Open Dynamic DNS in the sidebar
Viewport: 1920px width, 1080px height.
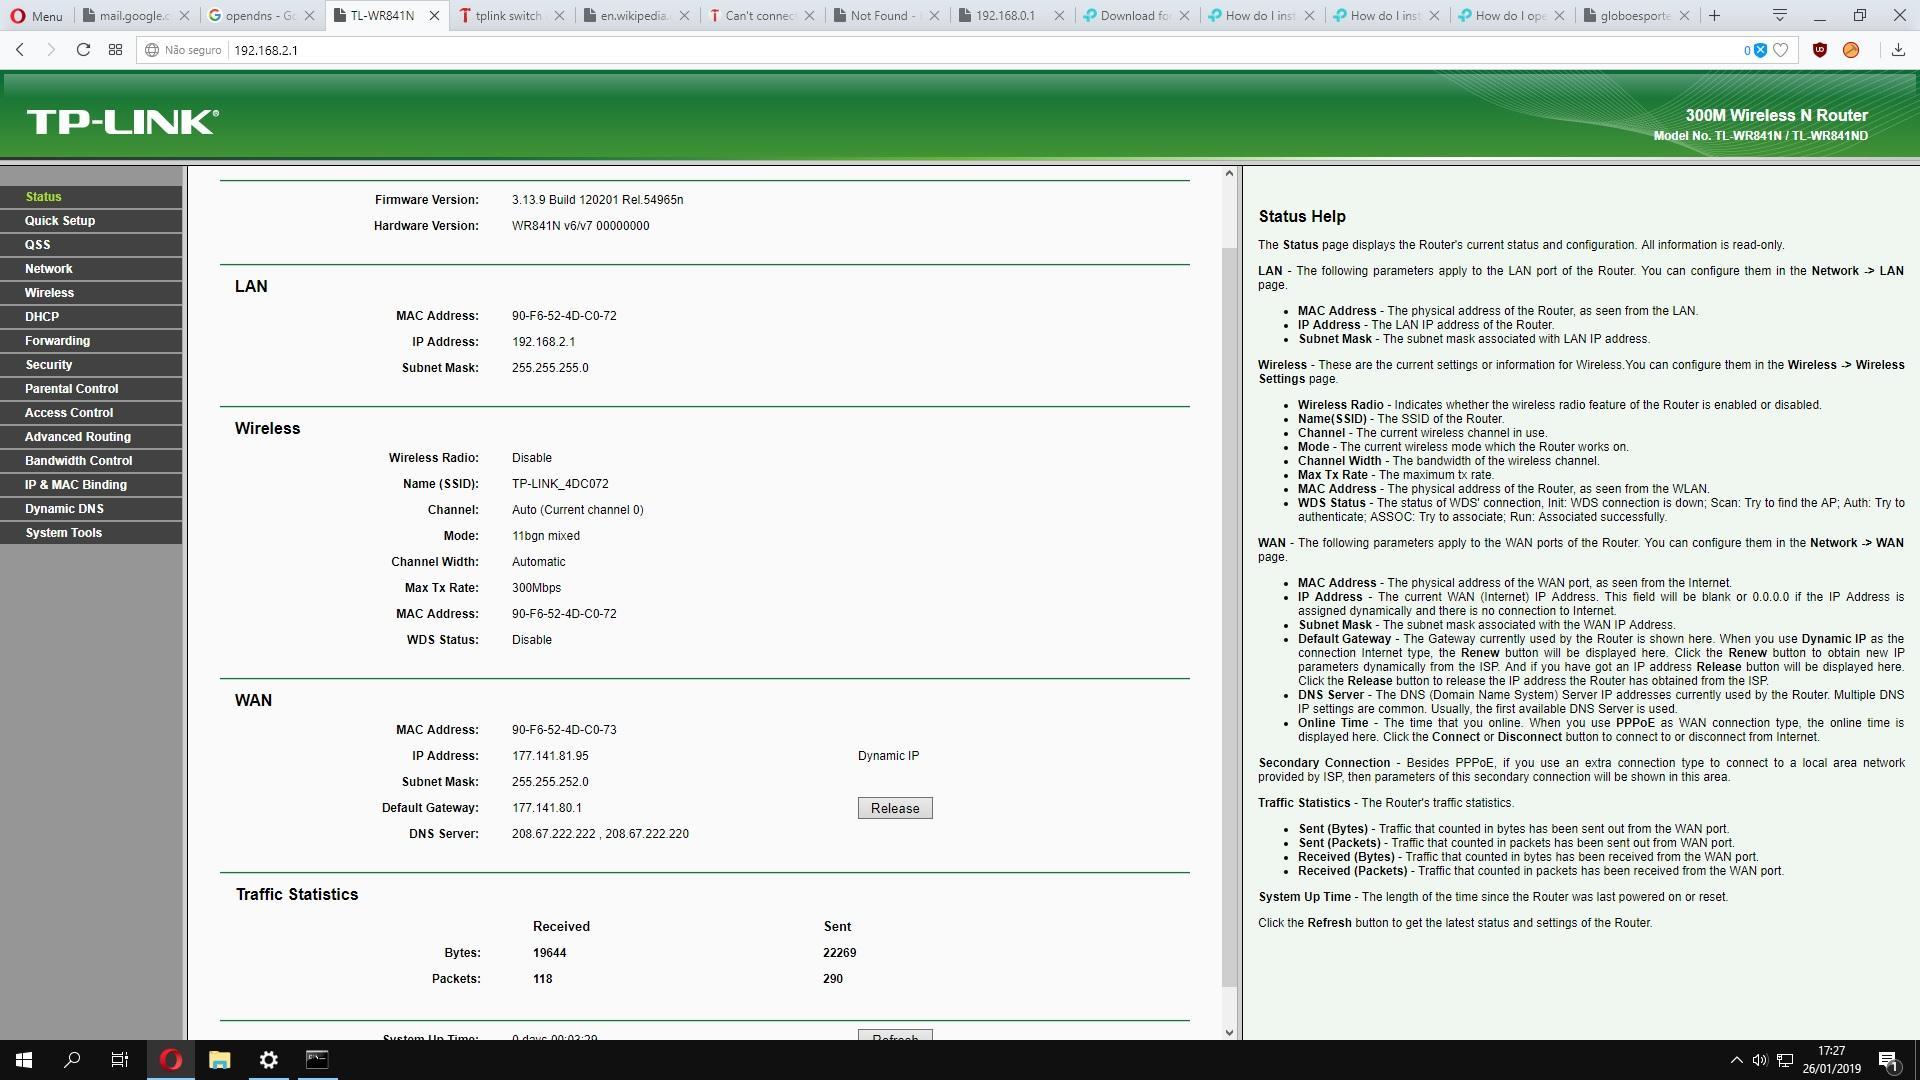click(91, 509)
